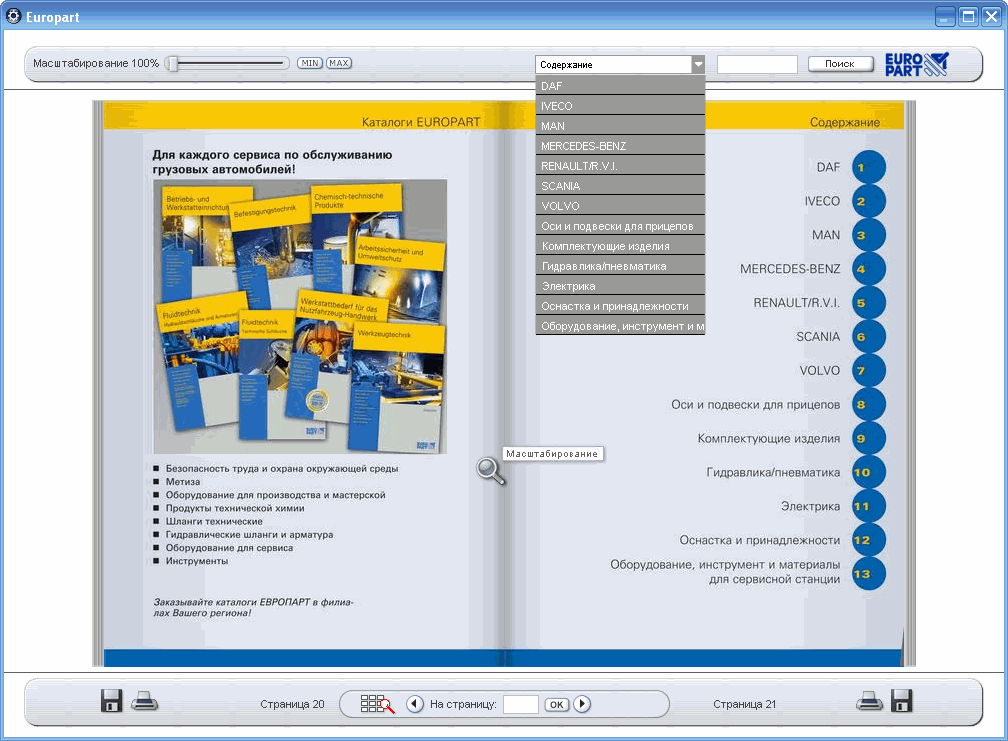Click the left save (floppy disk) icon
Screen dimensions: 1008x741
point(112,701)
